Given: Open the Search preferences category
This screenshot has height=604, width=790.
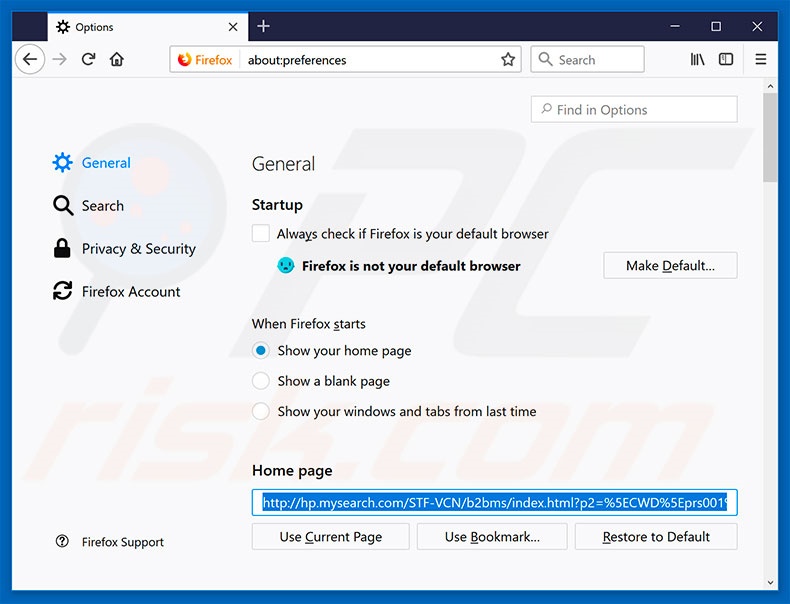Looking at the screenshot, I should point(102,206).
